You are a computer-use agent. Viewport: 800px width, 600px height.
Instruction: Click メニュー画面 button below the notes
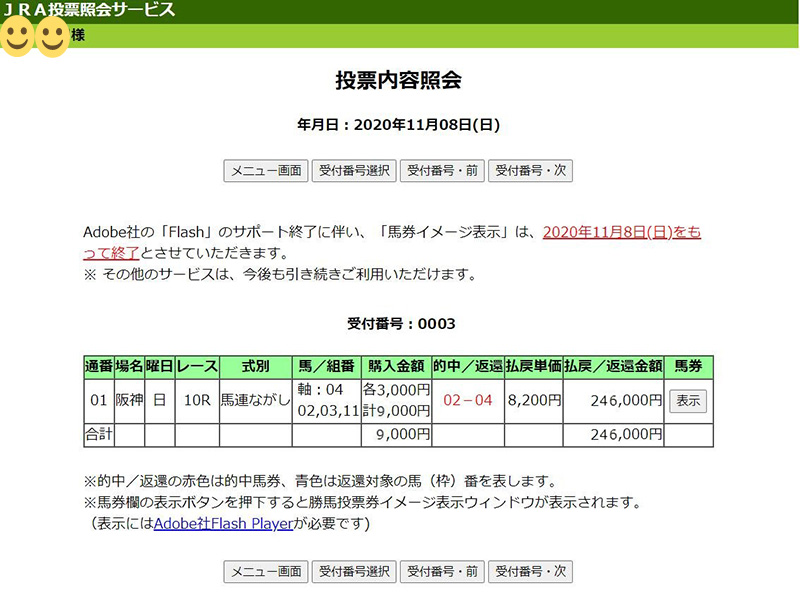[265, 572]
